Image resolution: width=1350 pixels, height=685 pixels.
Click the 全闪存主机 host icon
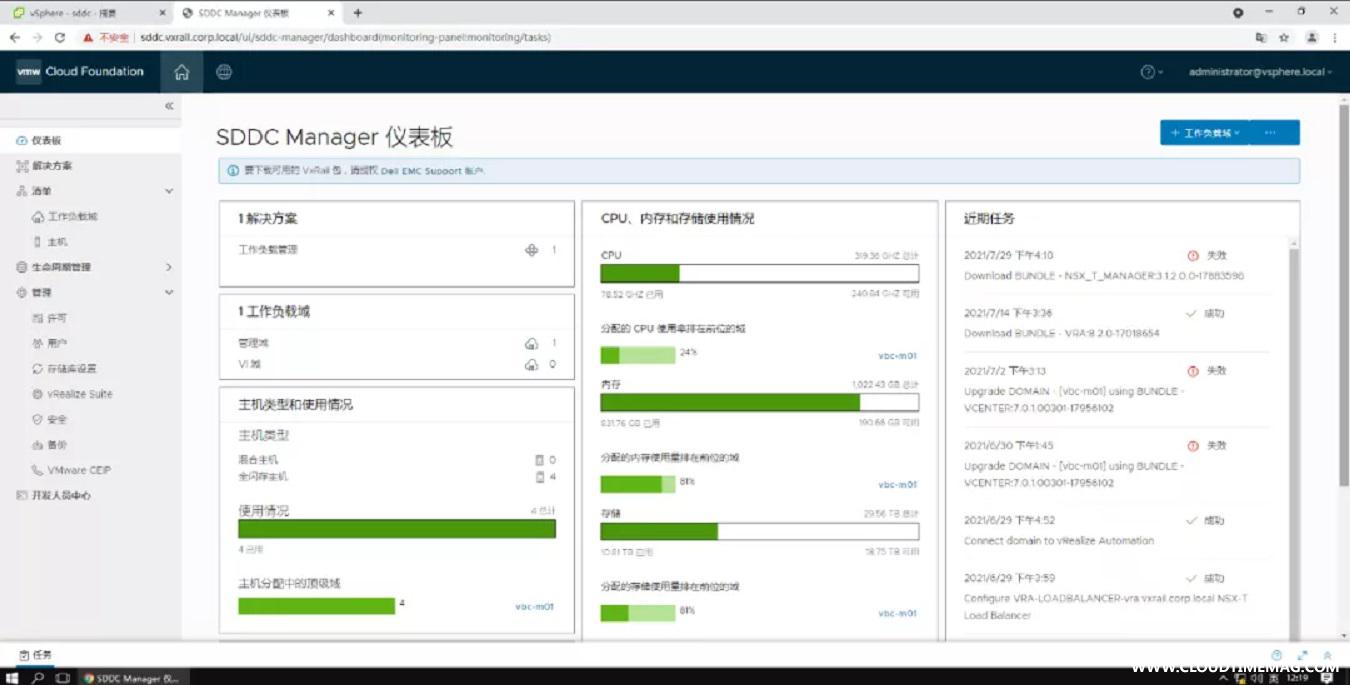click(x=540, y=477)
